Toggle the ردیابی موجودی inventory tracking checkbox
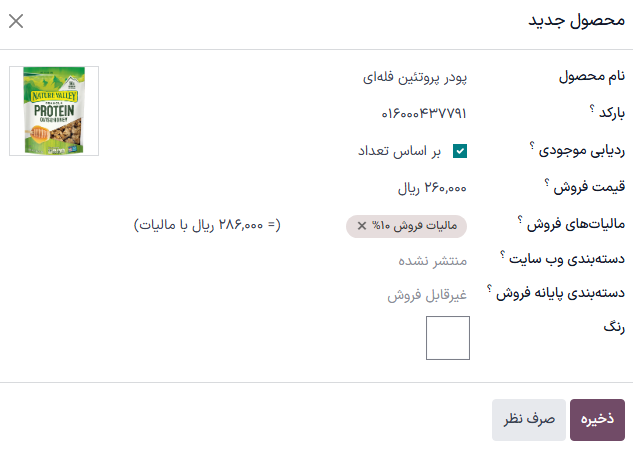The height and width of the screenshot is (450, 633). pyautogui.click(x=461, y=151)
